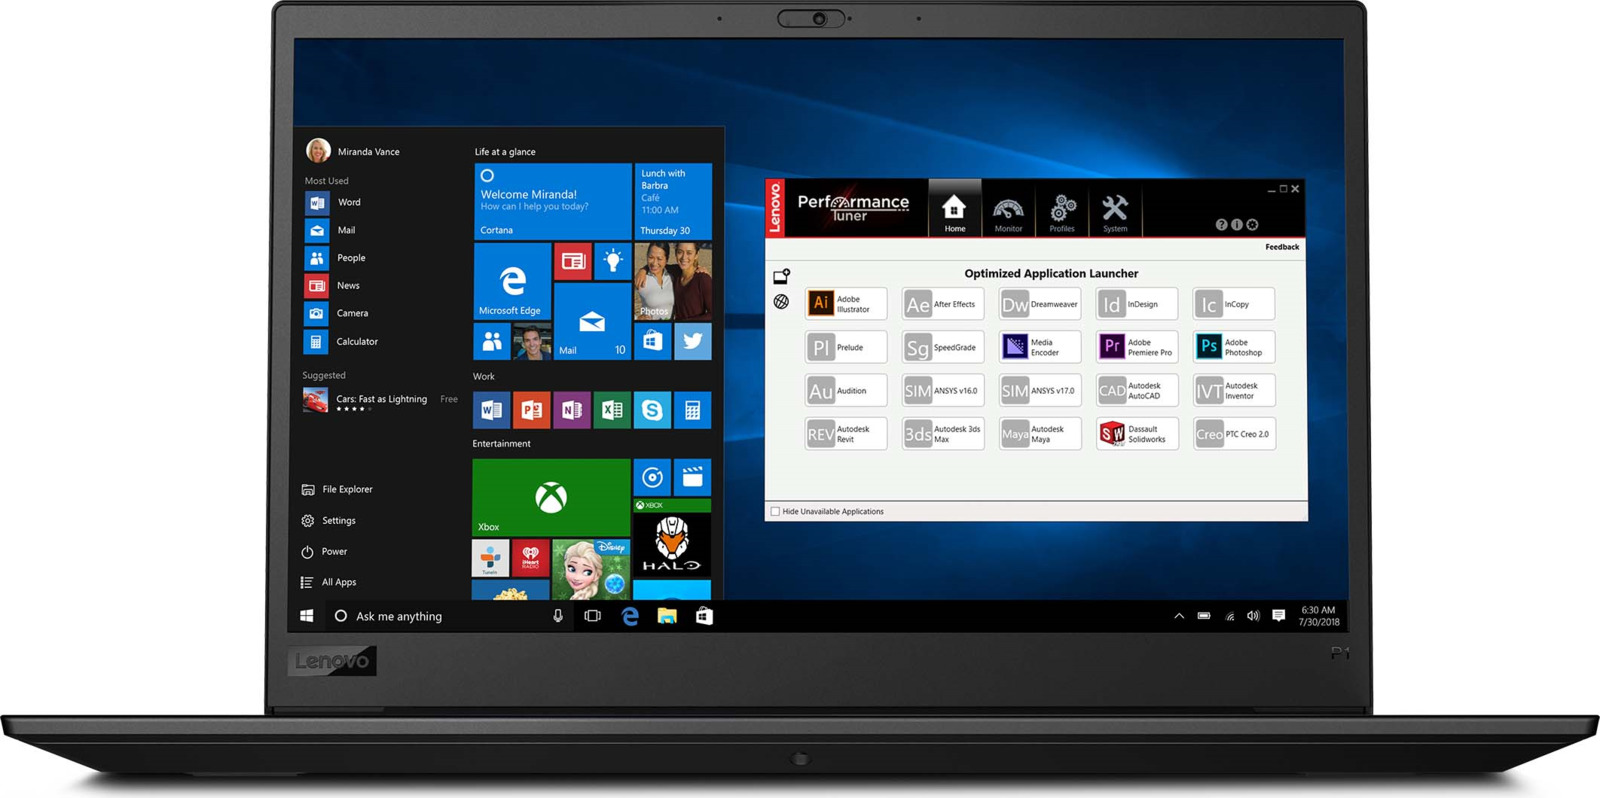Open the OneNote tile in Work group
The image size is (1600, 798).
(x=572, y=410)
